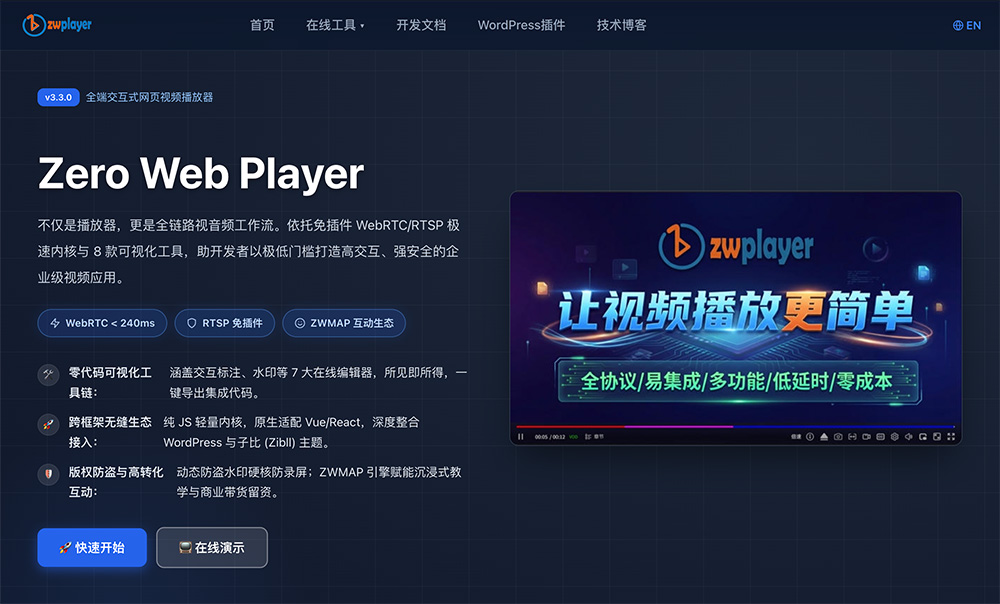1000x604 pixels.
Task: Open the 开发文档 navigation item
Action: point(421,25)
